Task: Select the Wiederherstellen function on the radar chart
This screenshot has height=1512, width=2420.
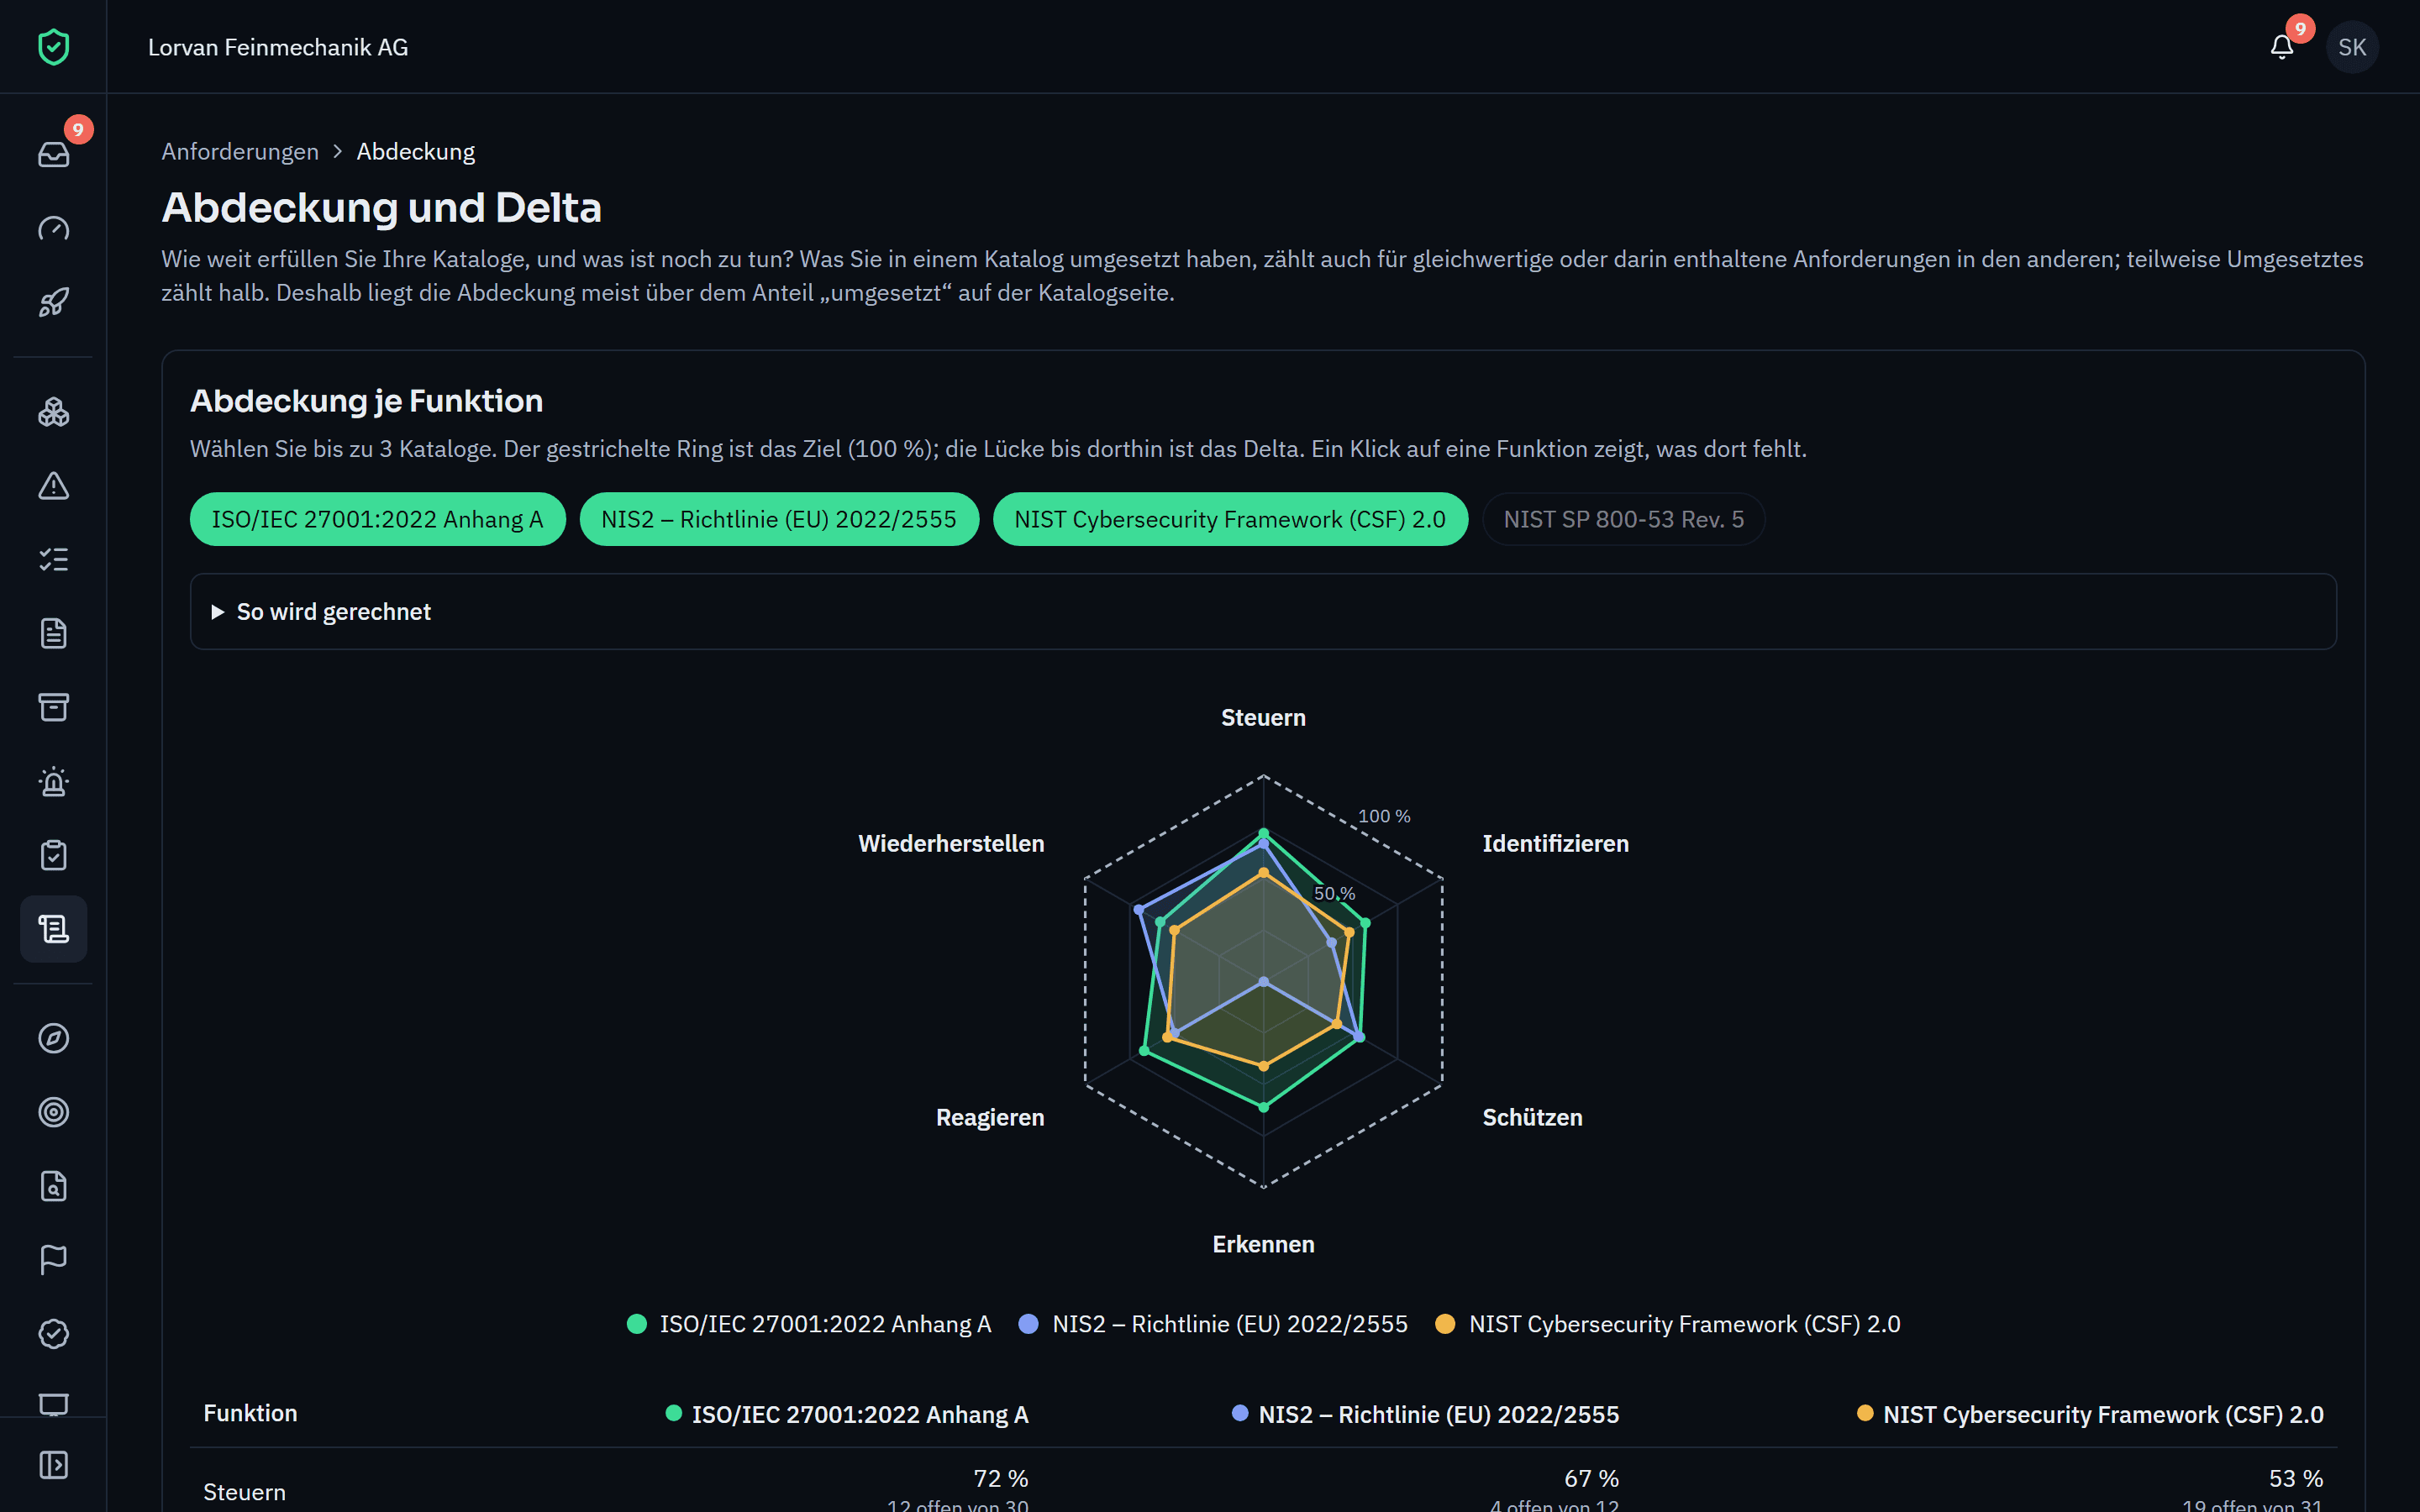Action: click(x=951, y=843)
